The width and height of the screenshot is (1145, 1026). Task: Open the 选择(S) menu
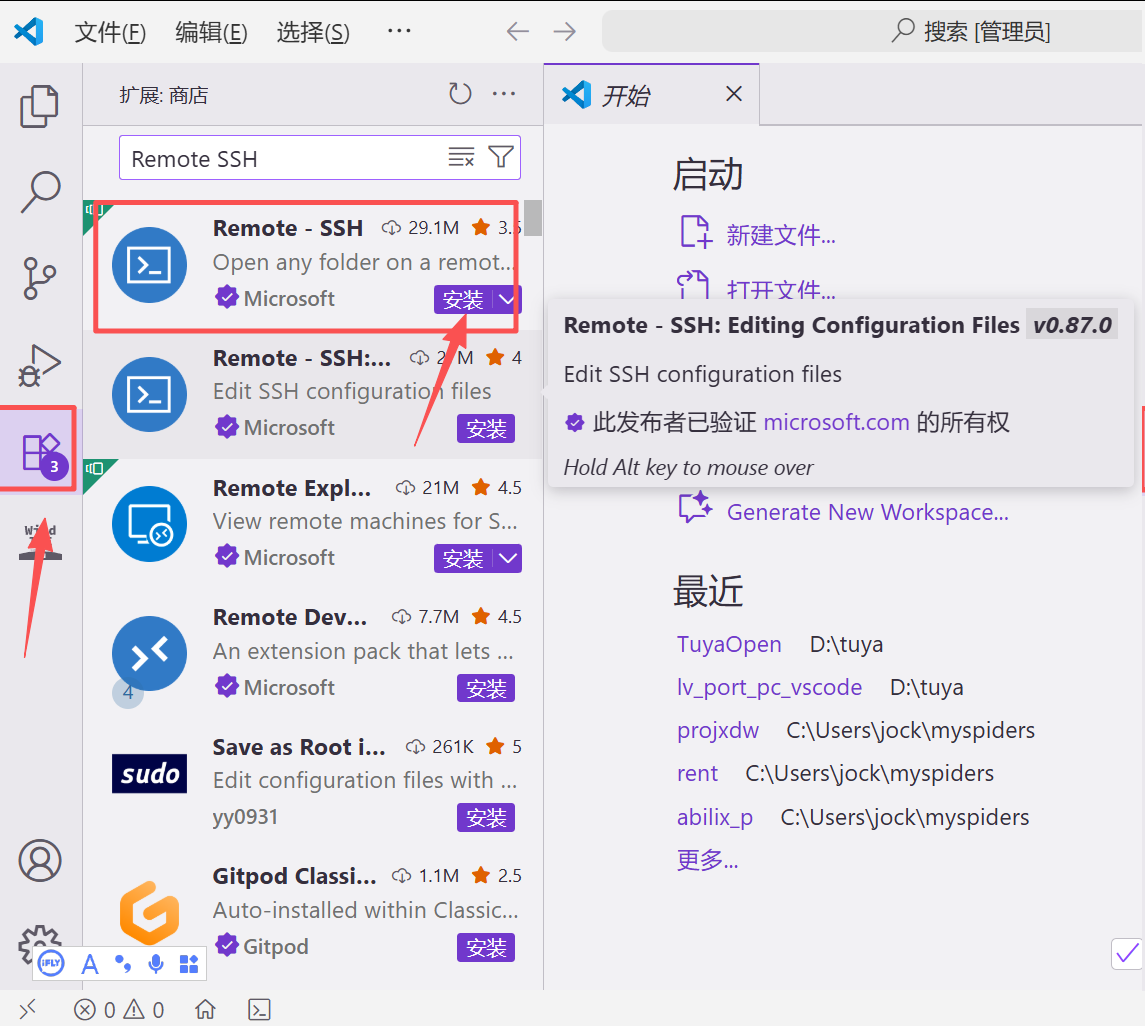[x=313, y=32]
